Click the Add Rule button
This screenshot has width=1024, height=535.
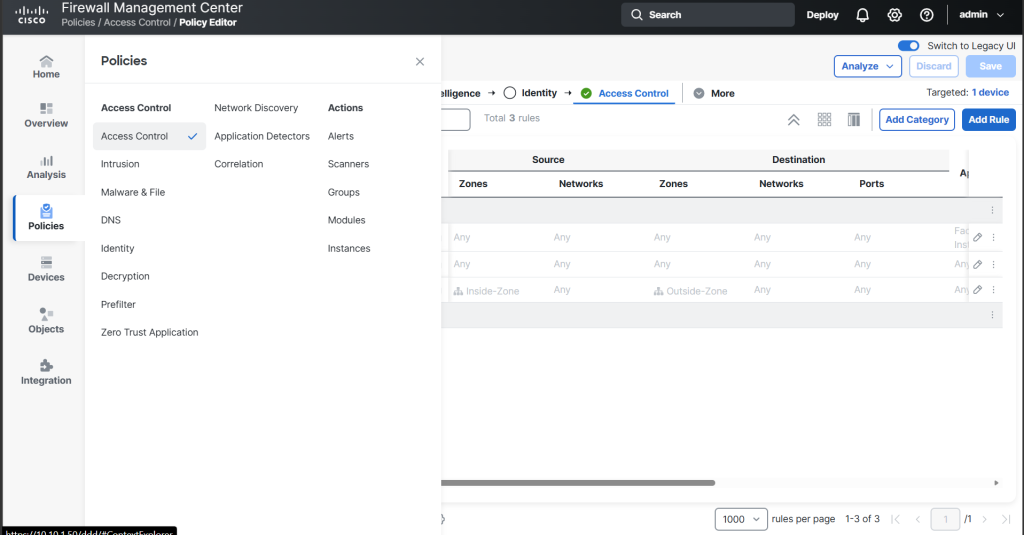click(988, 120)
